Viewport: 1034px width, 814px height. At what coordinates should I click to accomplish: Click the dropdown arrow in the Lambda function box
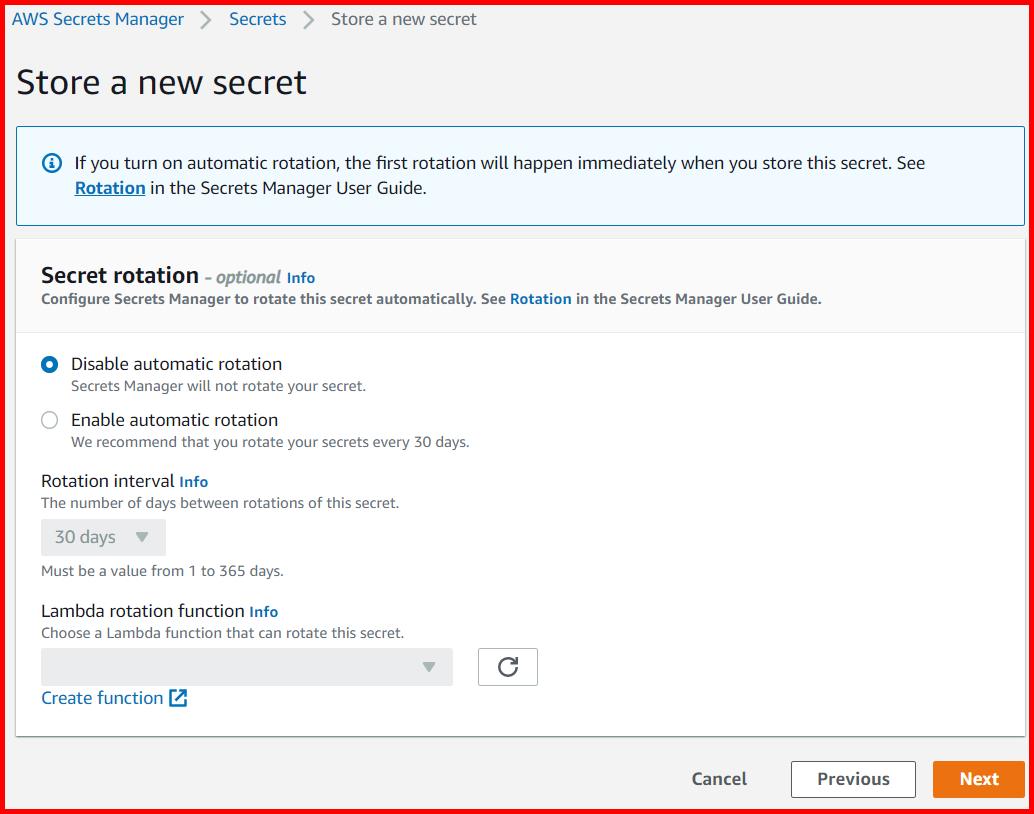click(430, 666)
